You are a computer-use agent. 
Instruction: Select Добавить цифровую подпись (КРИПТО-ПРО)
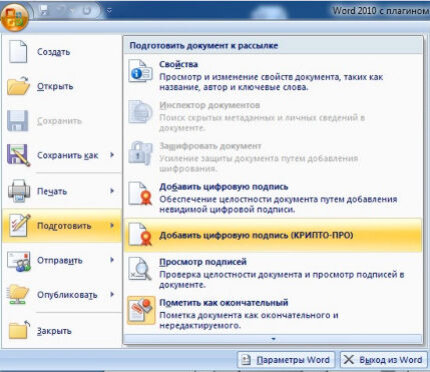pyautogui.click(x=273, y=235)
